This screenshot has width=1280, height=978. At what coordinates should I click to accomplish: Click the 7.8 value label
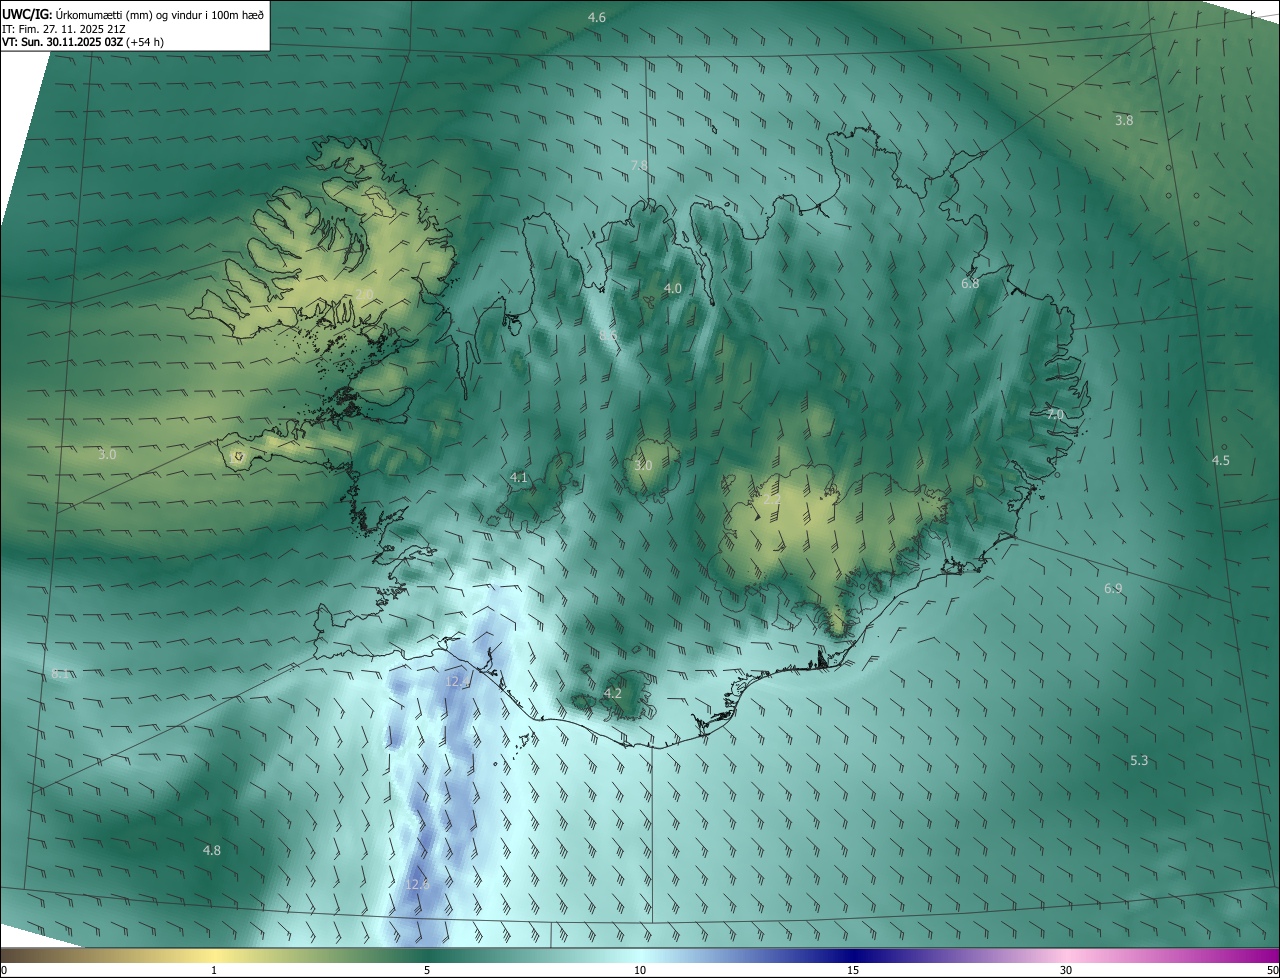639,165
